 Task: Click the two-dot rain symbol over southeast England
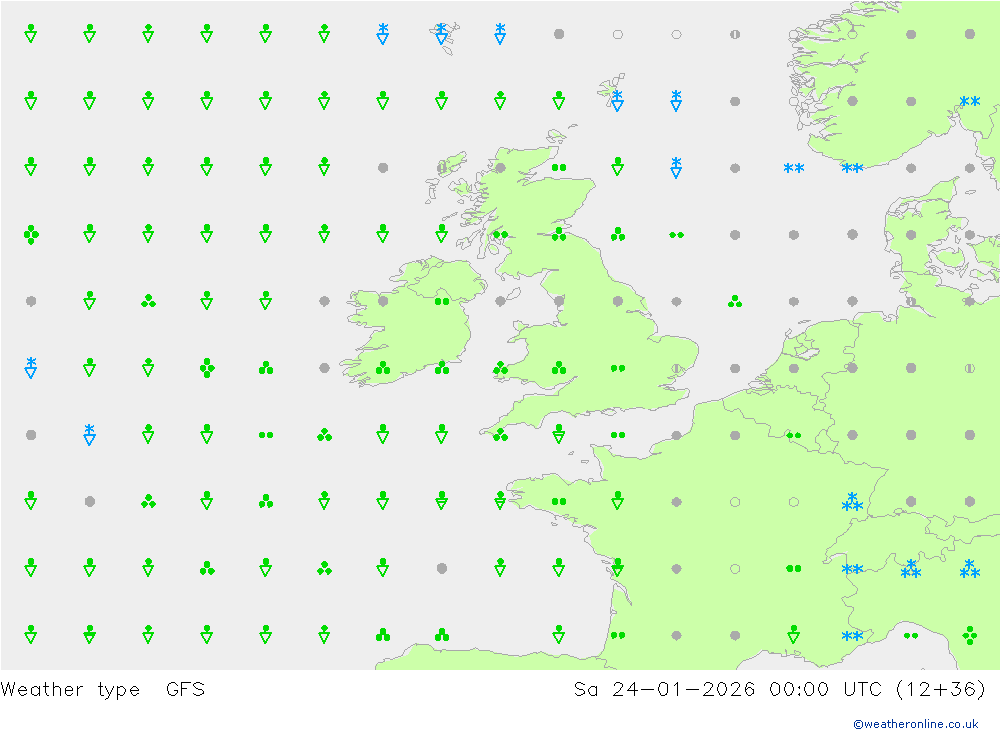pos(617,369)
